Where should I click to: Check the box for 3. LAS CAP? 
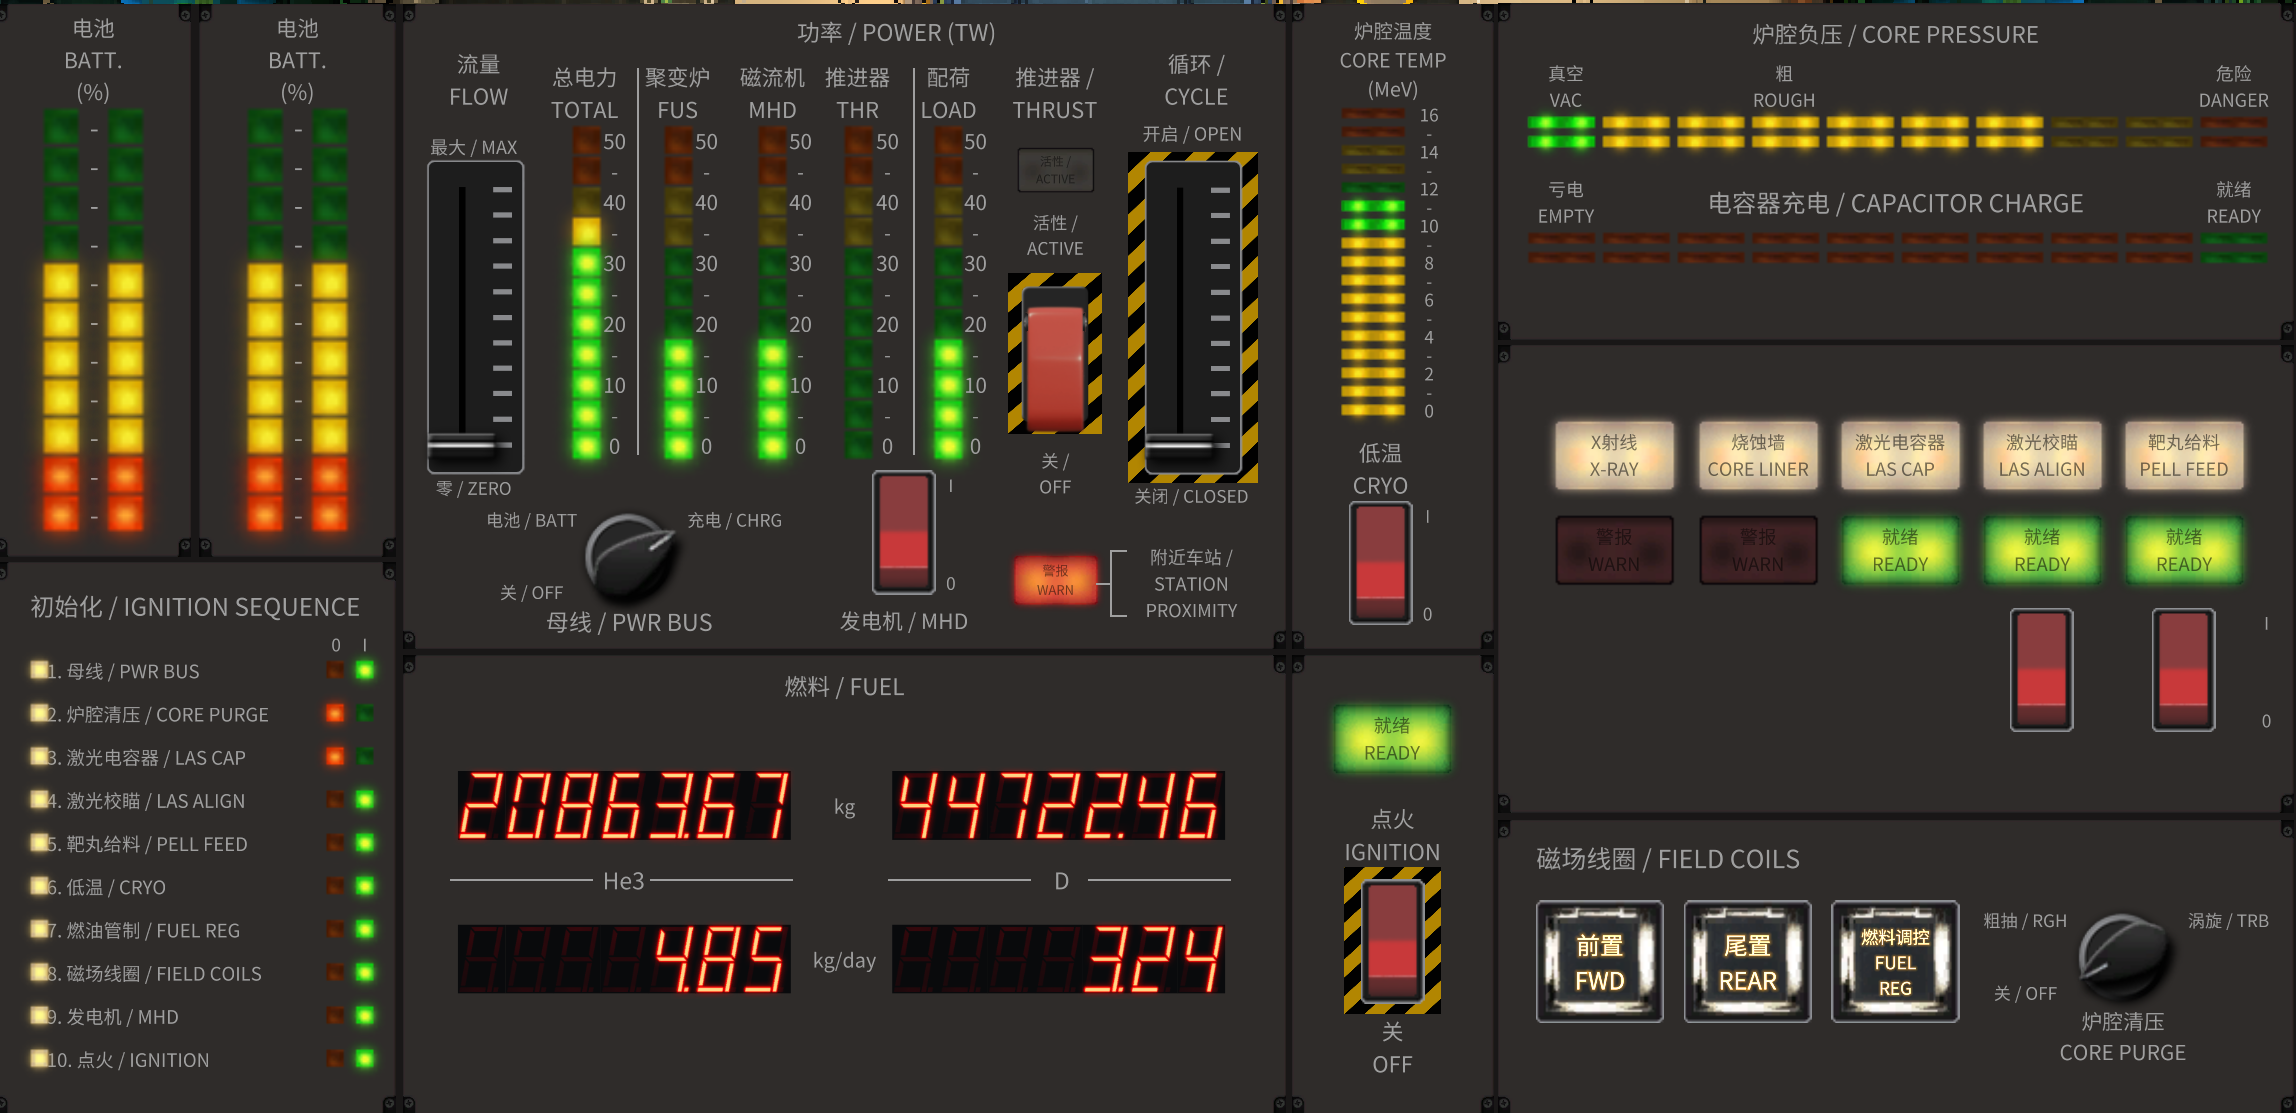(39, 756)
